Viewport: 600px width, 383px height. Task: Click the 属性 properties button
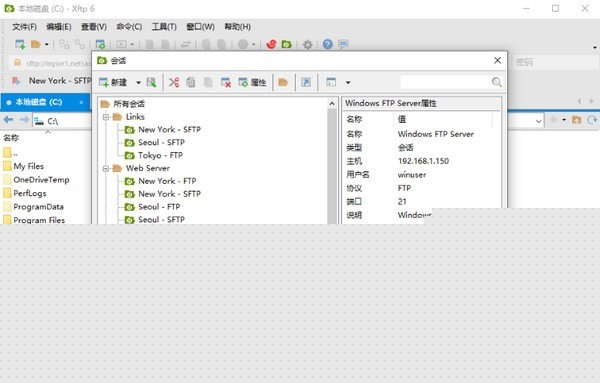252,82
